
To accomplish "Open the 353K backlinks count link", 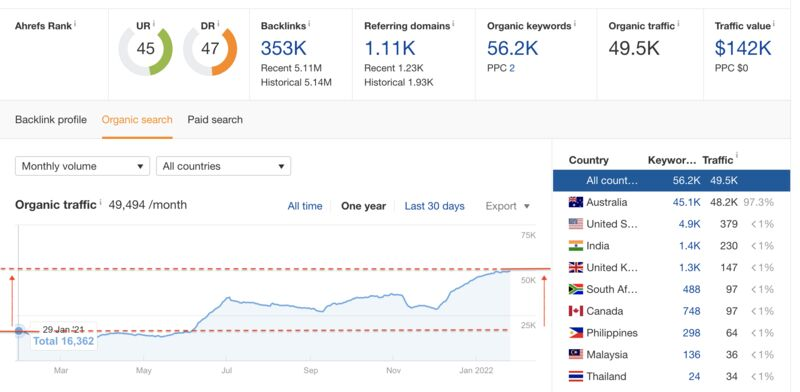I will (284, 48).
